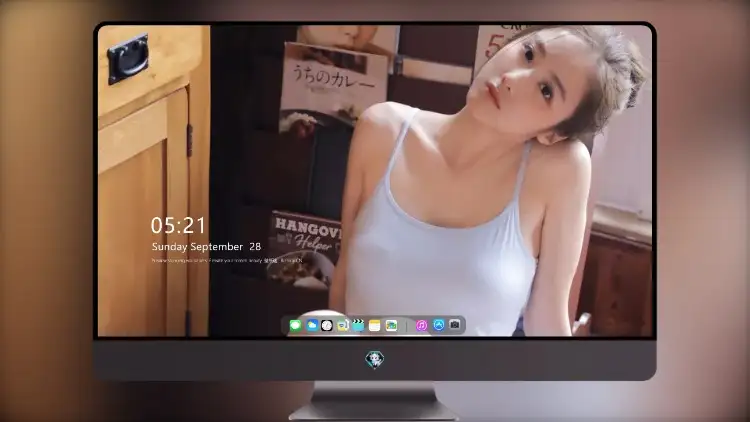750x422 pixels.
Task: Open the Notes app in dock
Action: [375, 326]
